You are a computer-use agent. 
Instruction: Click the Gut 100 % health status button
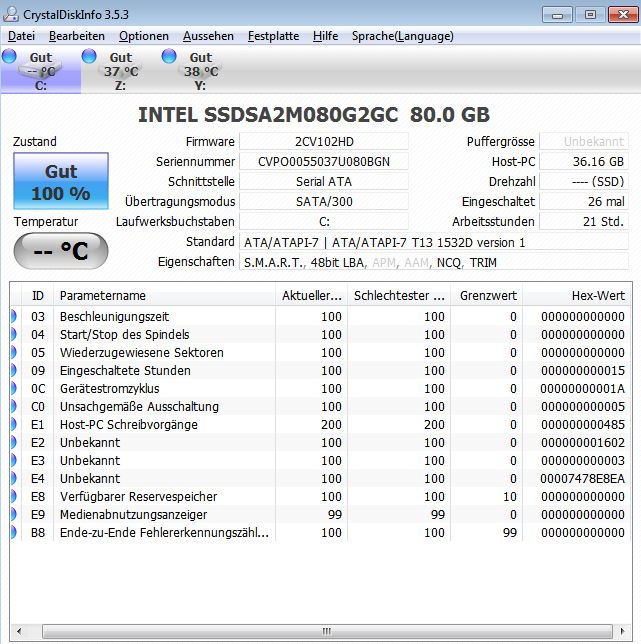(61, 181)
